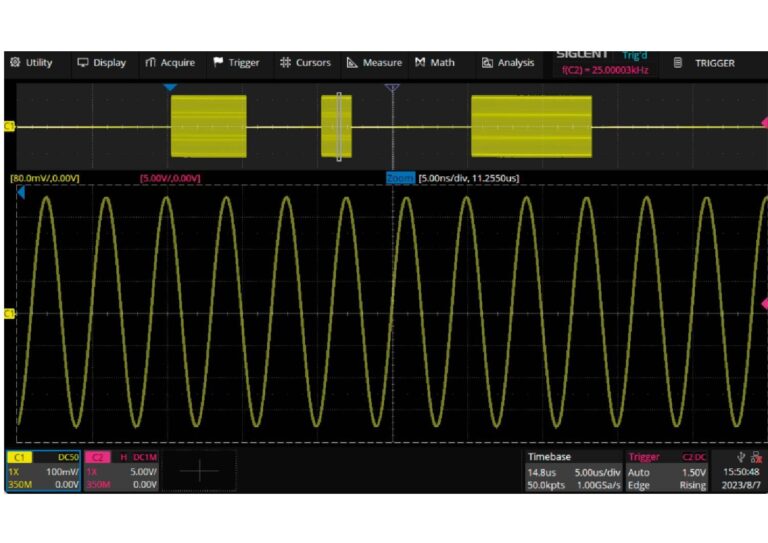The width and height of the screenshot is (768, 543).
Task: Click the C1 ground marker in zoom view
Action: pyautogui.click(x=9, y=313)
